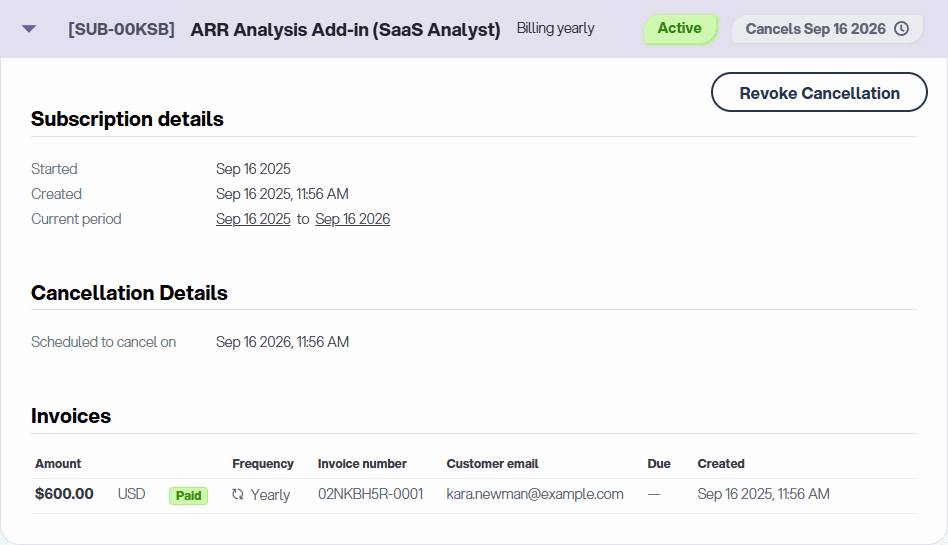Screen dimensions: 948x545
Task: Click the scheduled cancel date Sep 16 2026, 11:56 AM
Action: pos(282,342)
